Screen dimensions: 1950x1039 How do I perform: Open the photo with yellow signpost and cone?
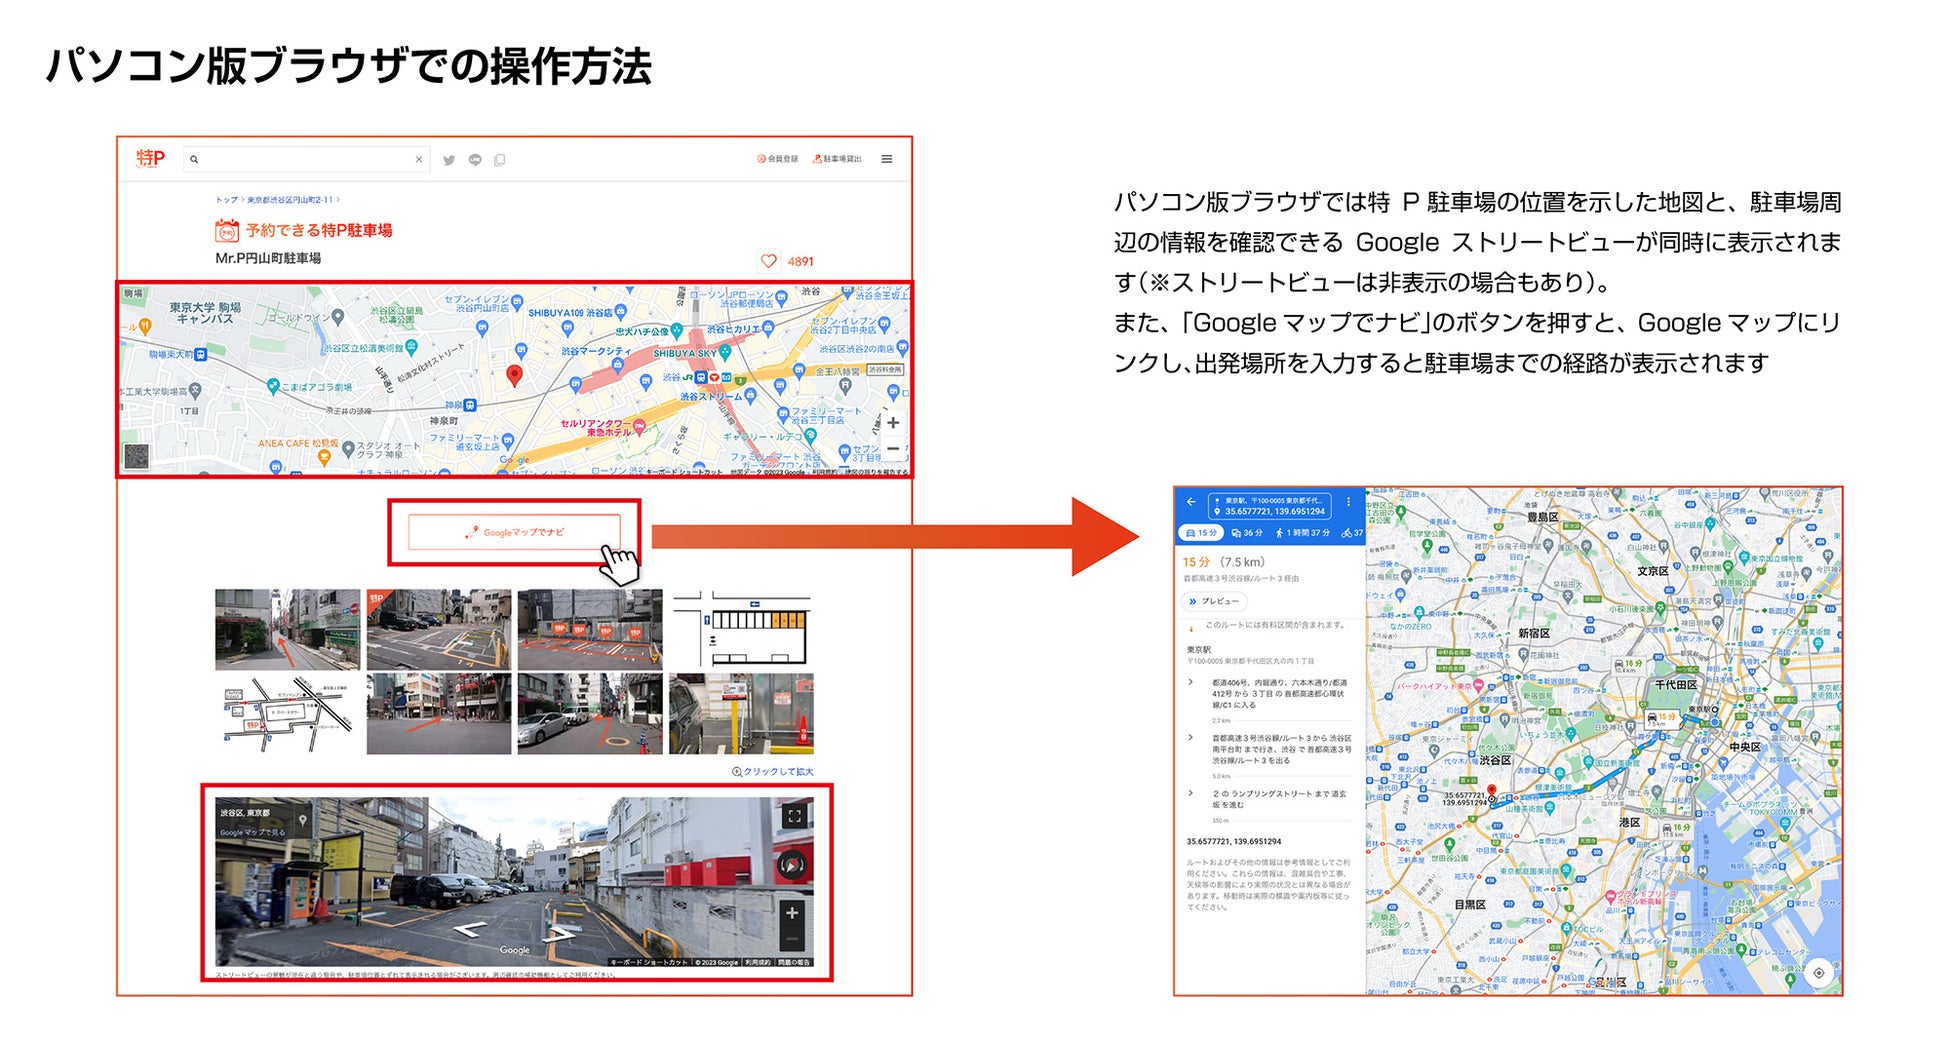point(741,714)
